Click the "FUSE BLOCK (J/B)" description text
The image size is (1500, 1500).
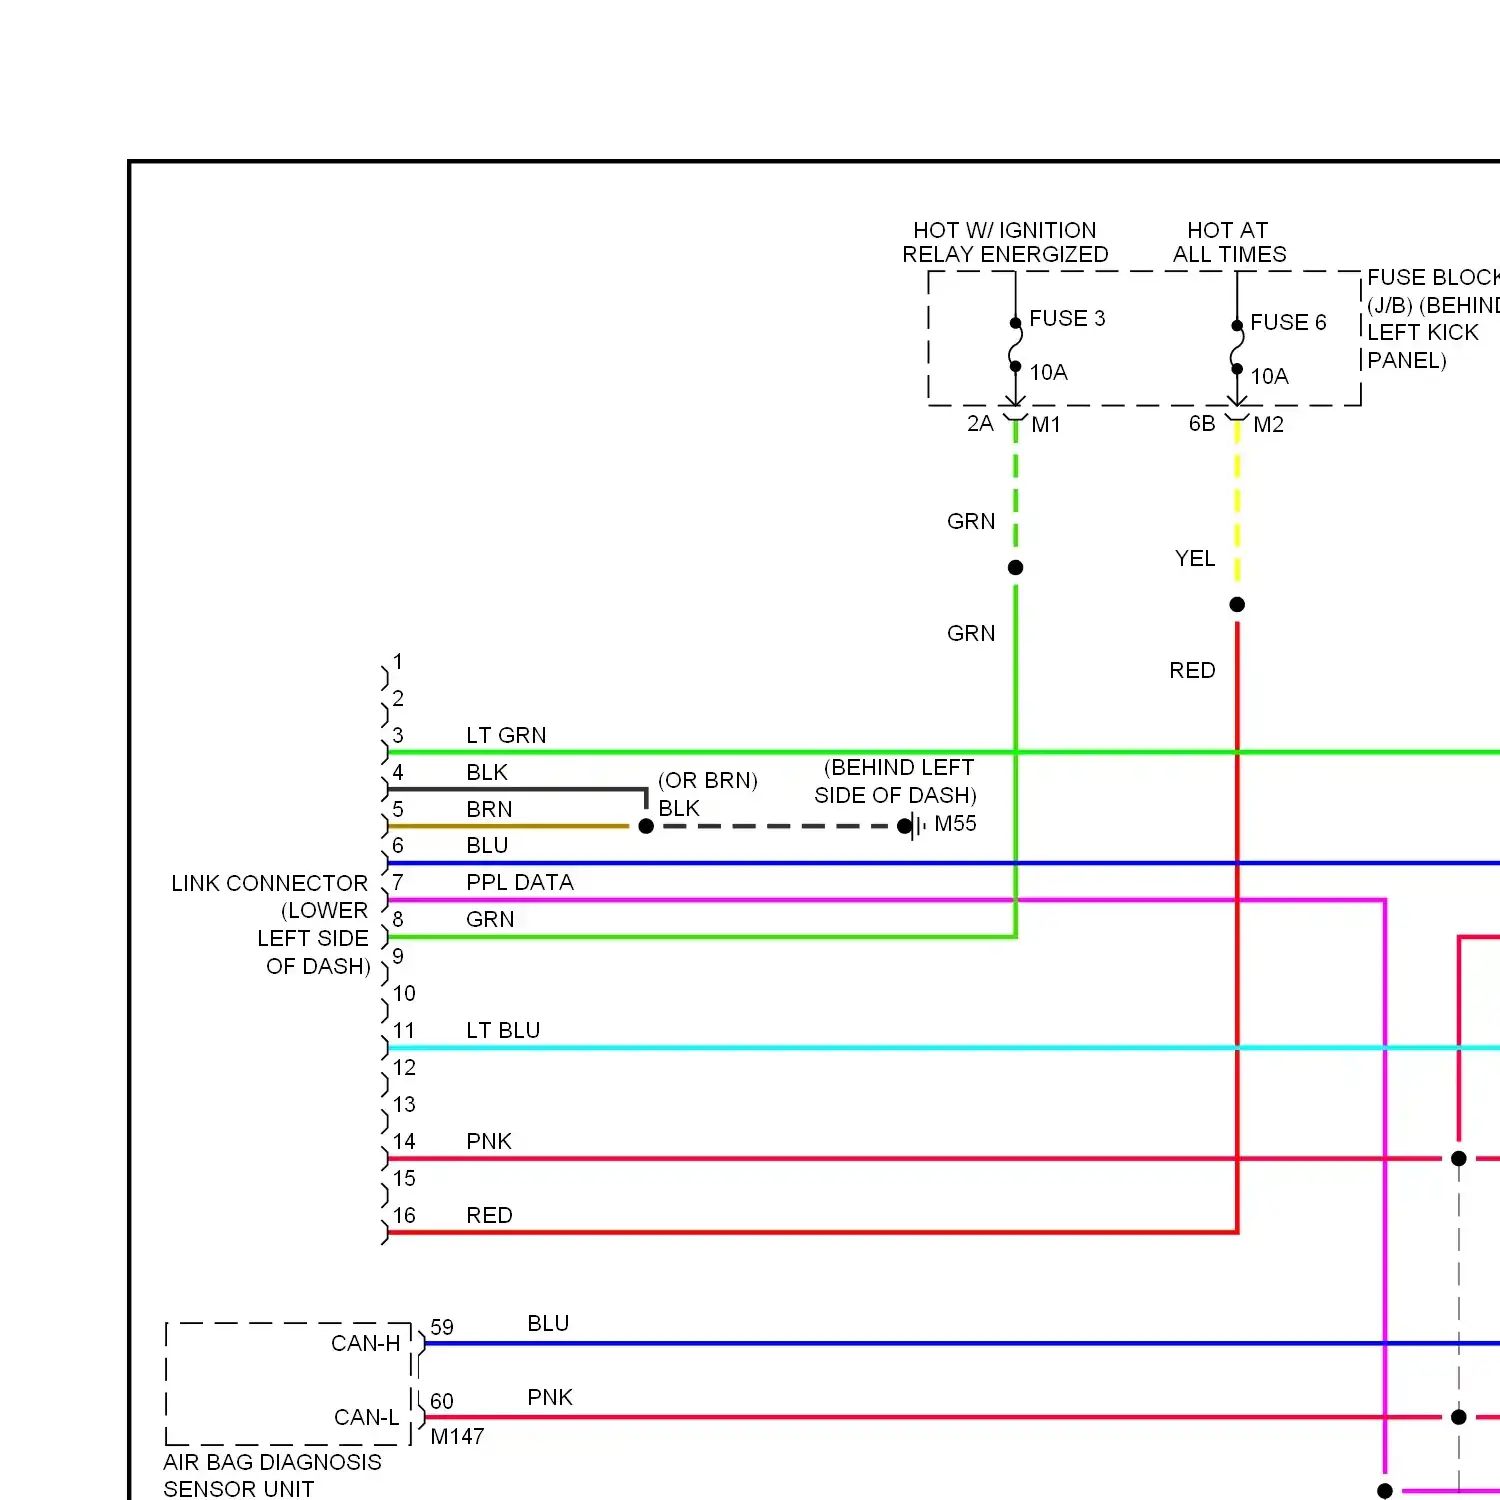tap(1433, 318)
